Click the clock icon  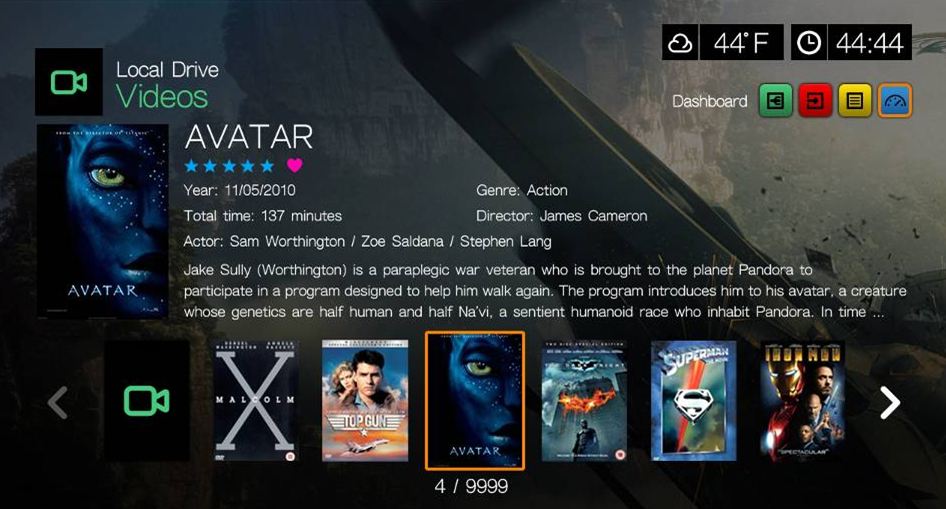808,42
